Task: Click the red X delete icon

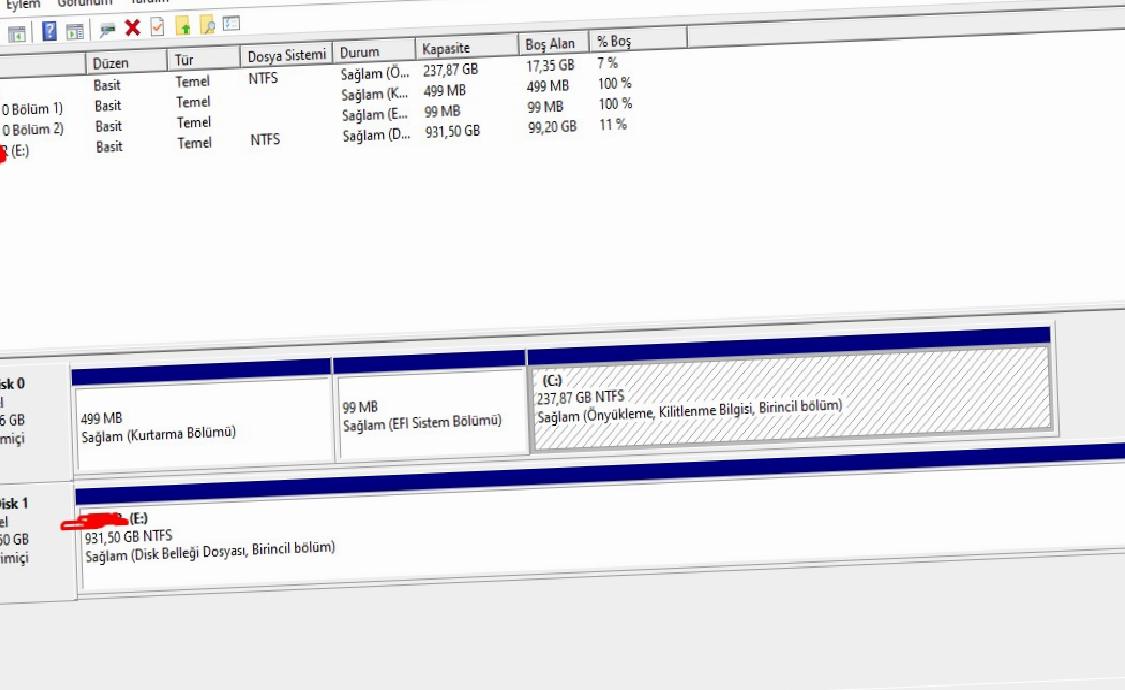Action: (x=133, y=28)
